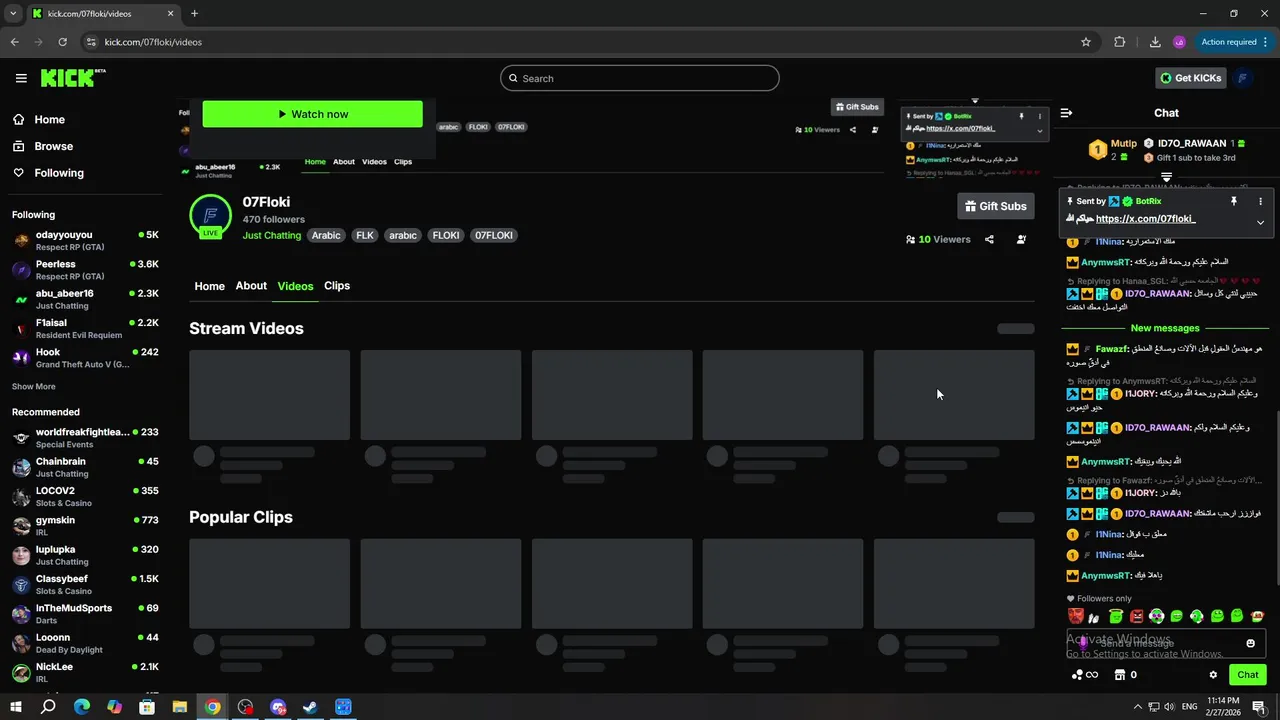Open a new Chrome tab
This screenshot has width=1280, height=720.
pos(194,13)
